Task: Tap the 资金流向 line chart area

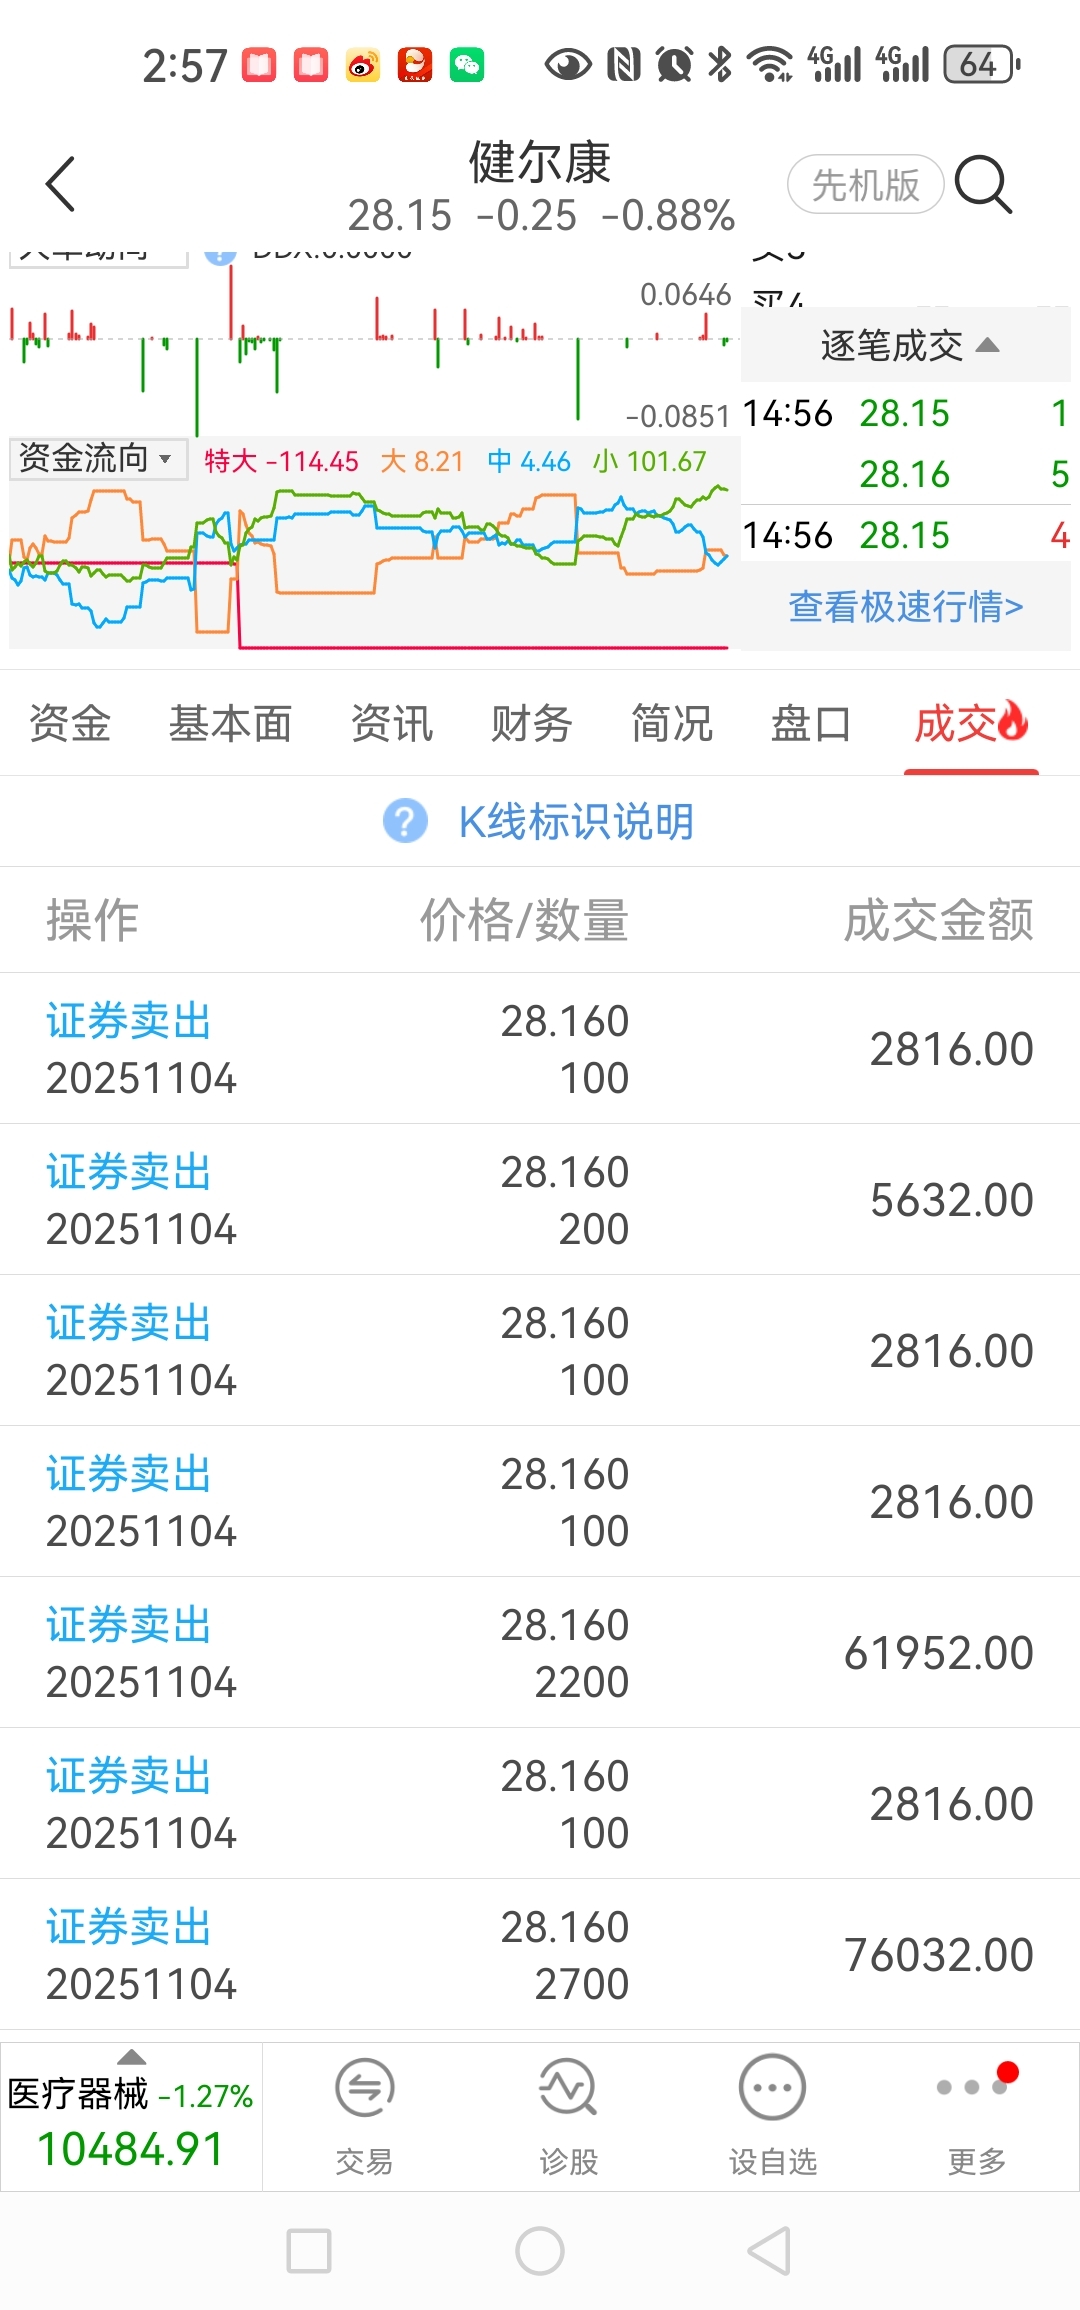Action: [x=370, y=565]
